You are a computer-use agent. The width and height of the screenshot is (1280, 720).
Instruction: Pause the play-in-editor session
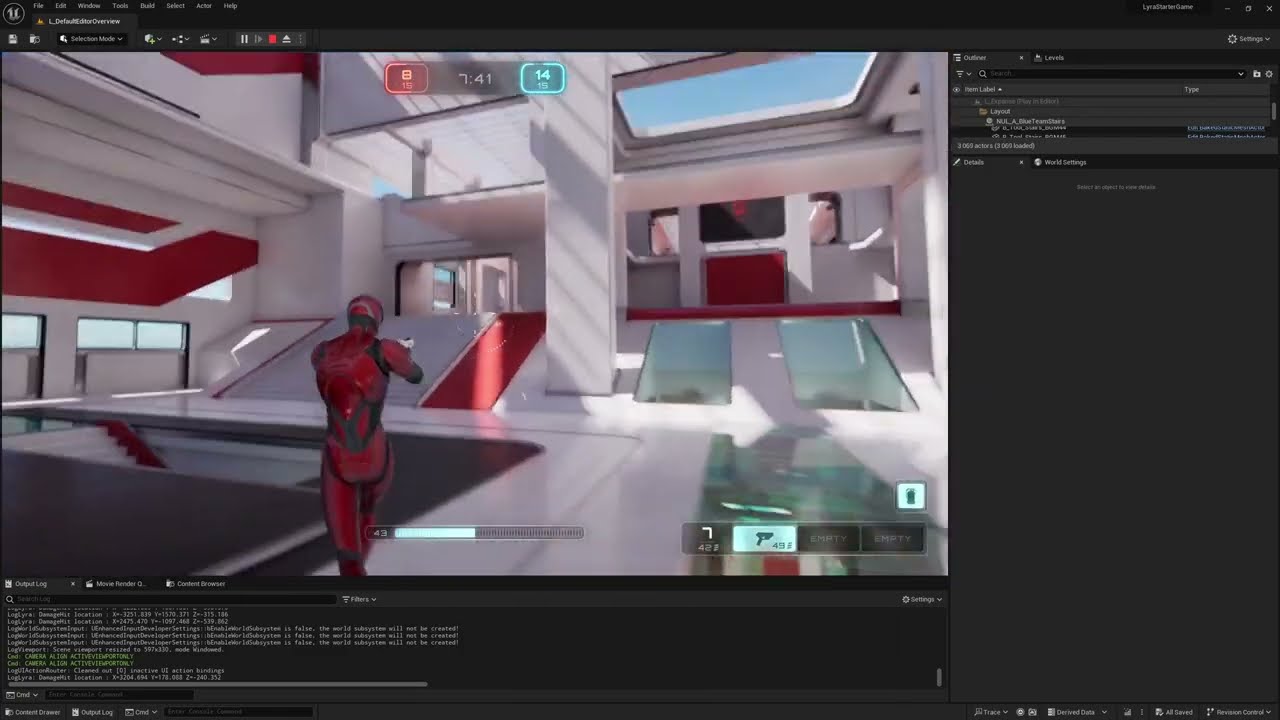(244, 39)
